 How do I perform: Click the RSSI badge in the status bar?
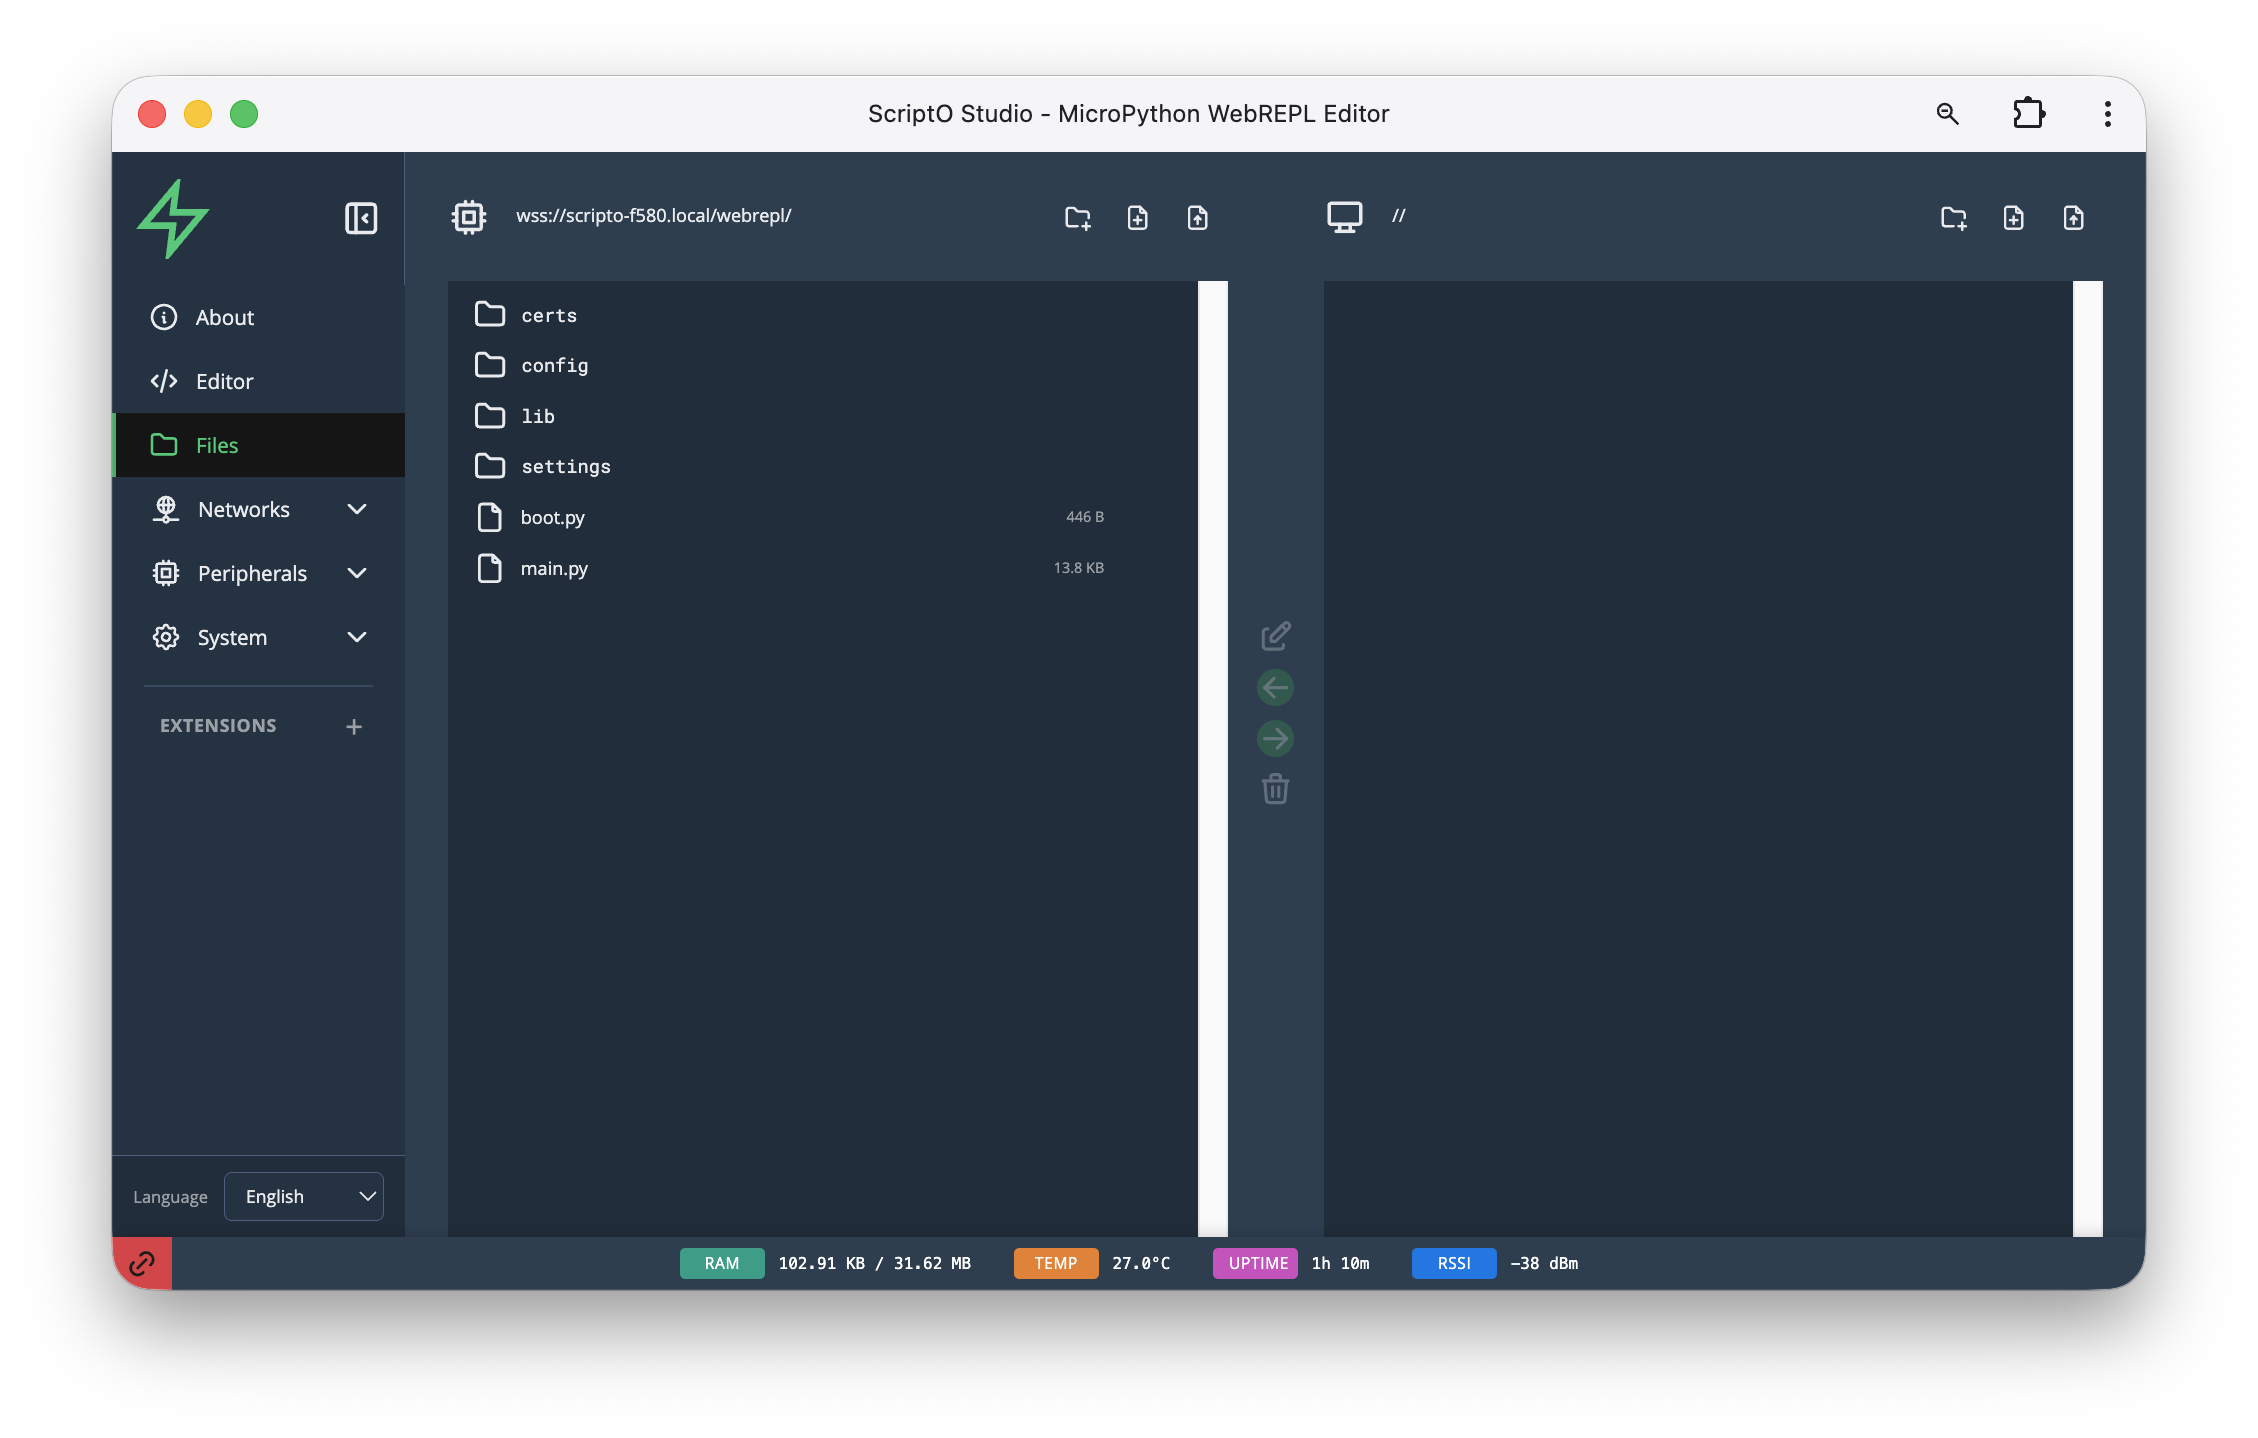[1454, 1263]
